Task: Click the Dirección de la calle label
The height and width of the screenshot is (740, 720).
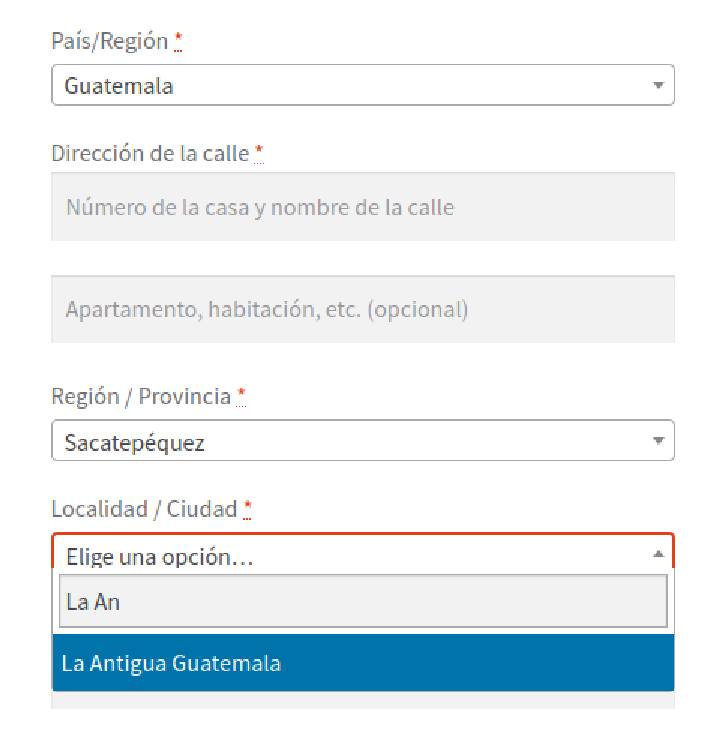Action: tap(150, 154)
